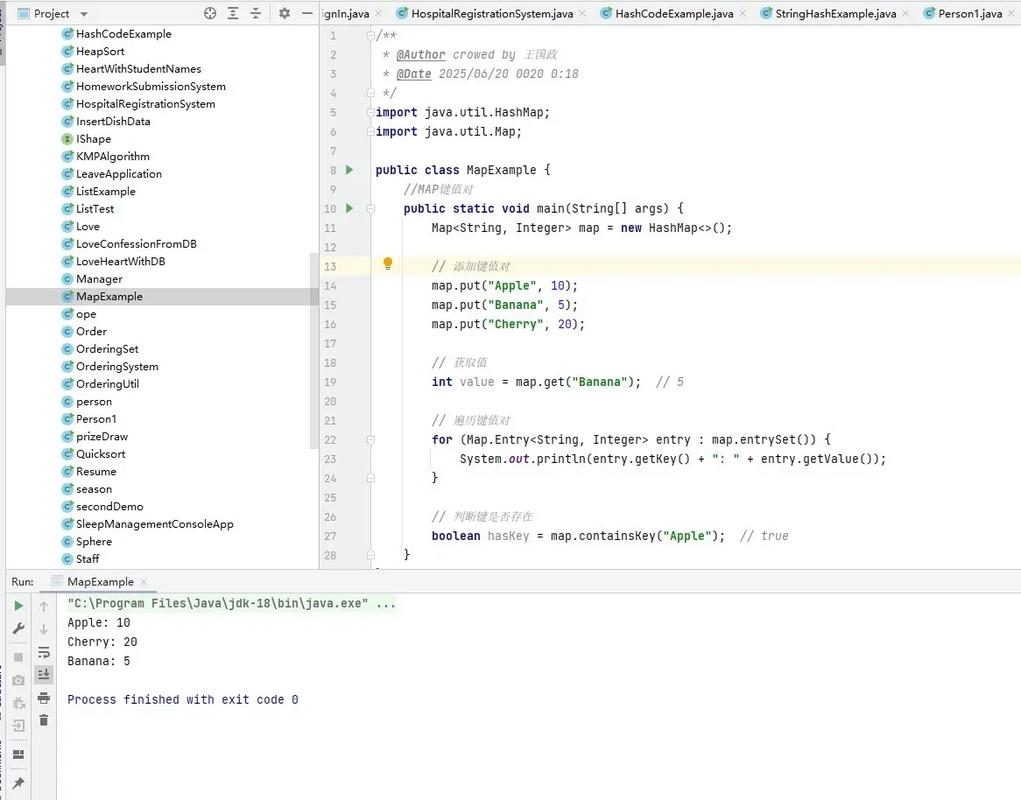Close the HashCodeExample.java tab
Image resolution: width=1021 pixels, height=800 pixels.
[742, 14]
